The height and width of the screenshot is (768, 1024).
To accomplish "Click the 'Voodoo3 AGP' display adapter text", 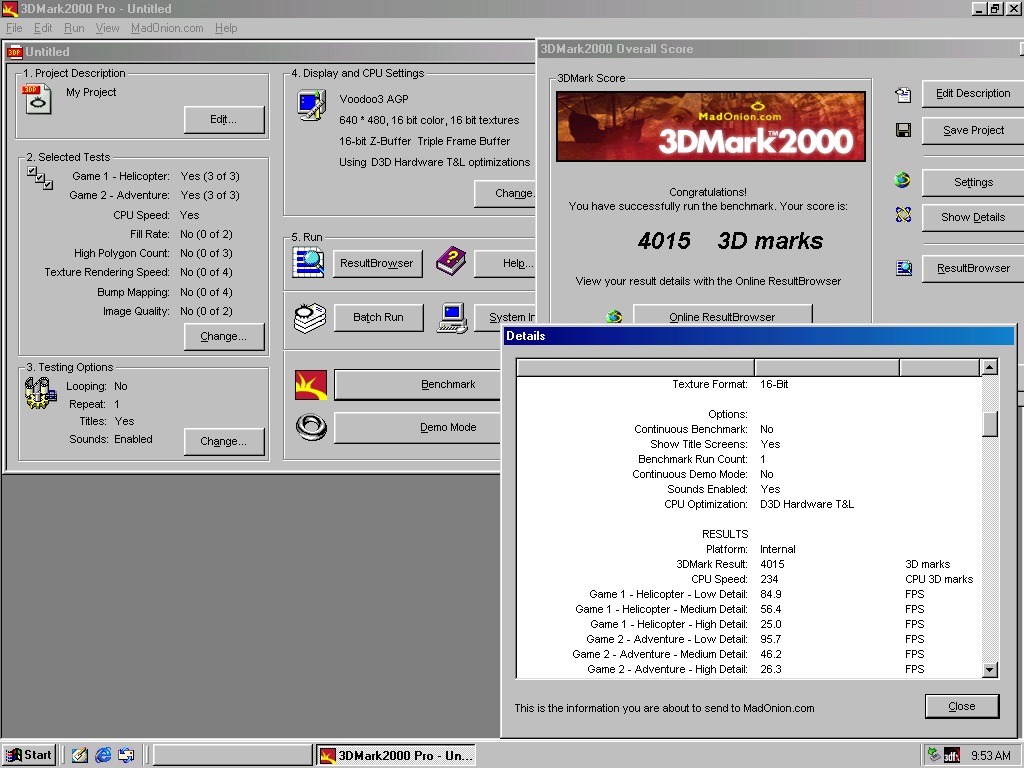I will 374,99.
